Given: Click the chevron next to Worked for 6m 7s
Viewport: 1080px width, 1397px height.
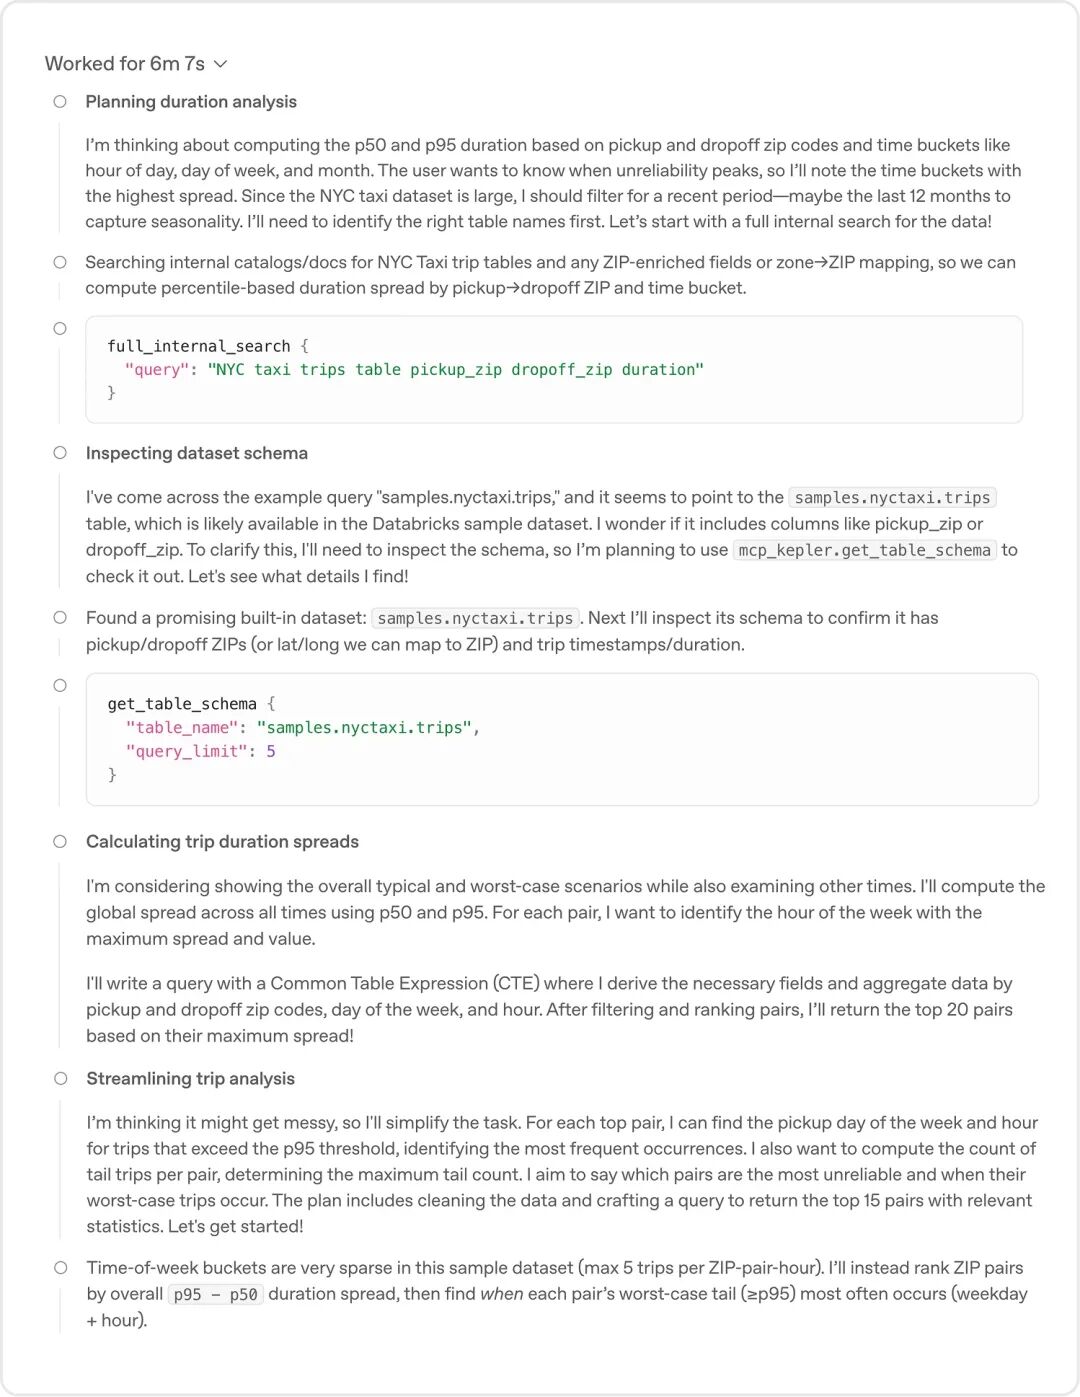Looking at the screenshot, I should 220,64.
